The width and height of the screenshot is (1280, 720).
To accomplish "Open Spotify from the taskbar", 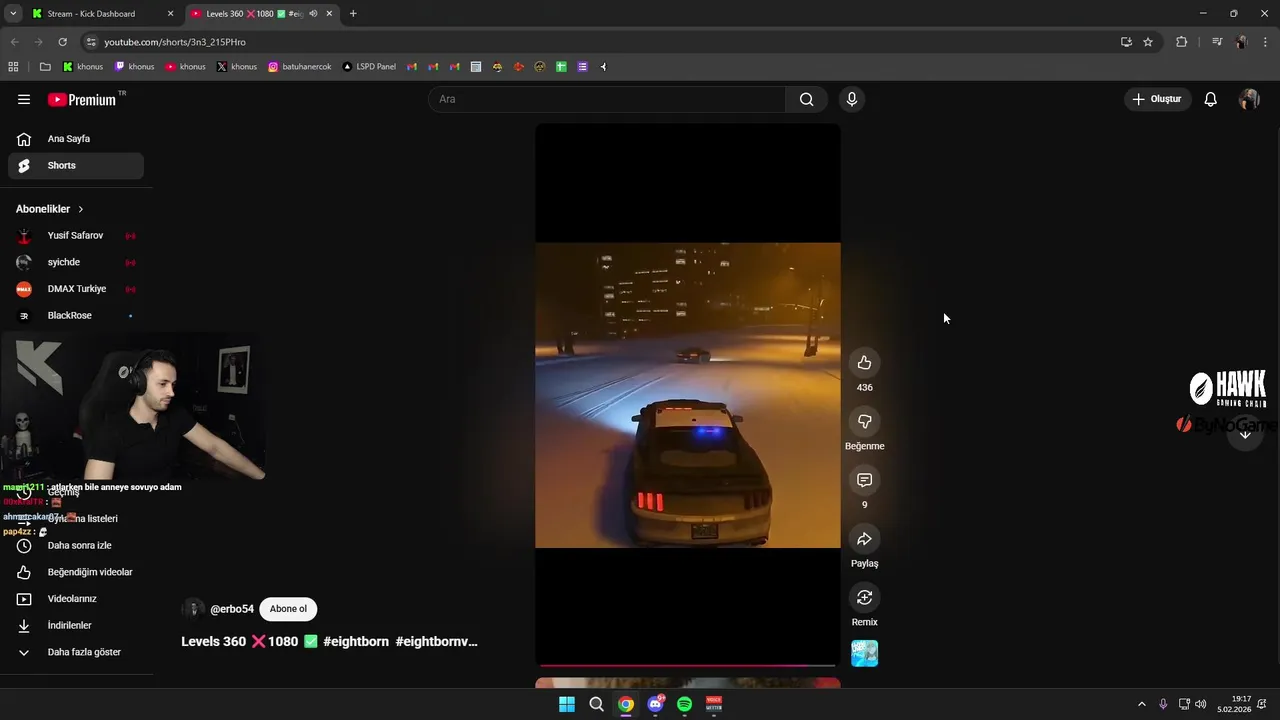I will [684, 704].
